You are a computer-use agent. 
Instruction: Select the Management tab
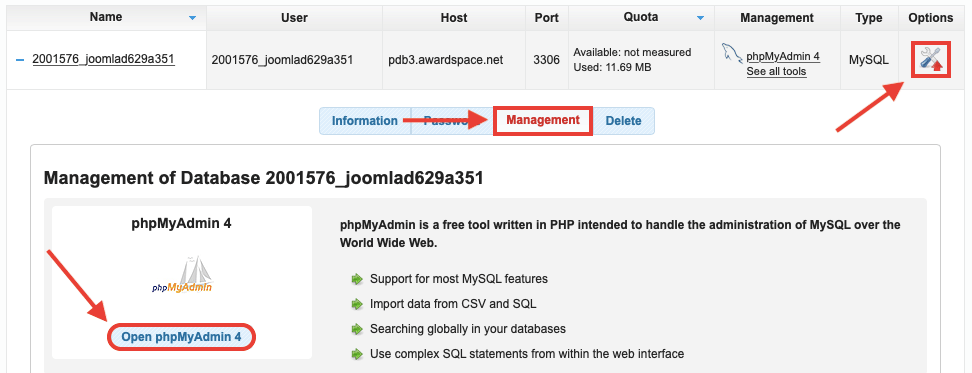543,120
